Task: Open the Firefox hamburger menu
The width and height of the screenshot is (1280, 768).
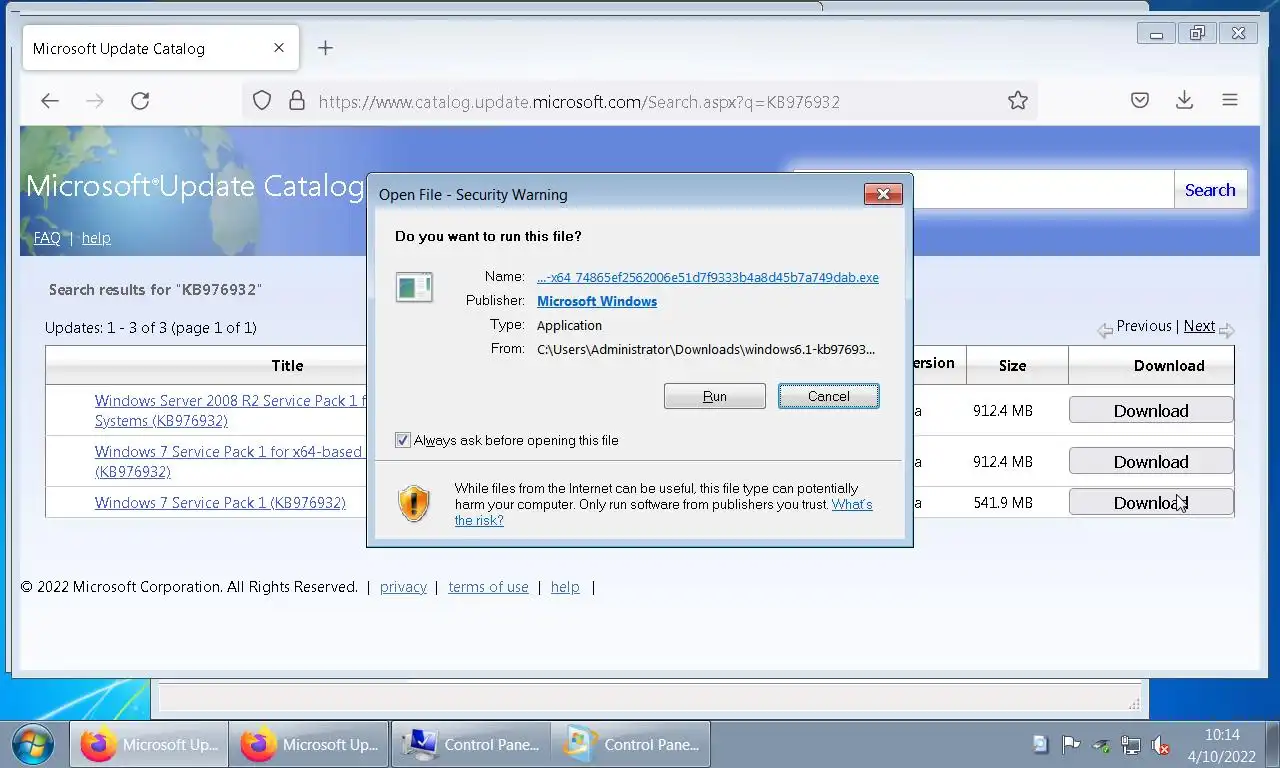Action: click(x=1230, y=100)
